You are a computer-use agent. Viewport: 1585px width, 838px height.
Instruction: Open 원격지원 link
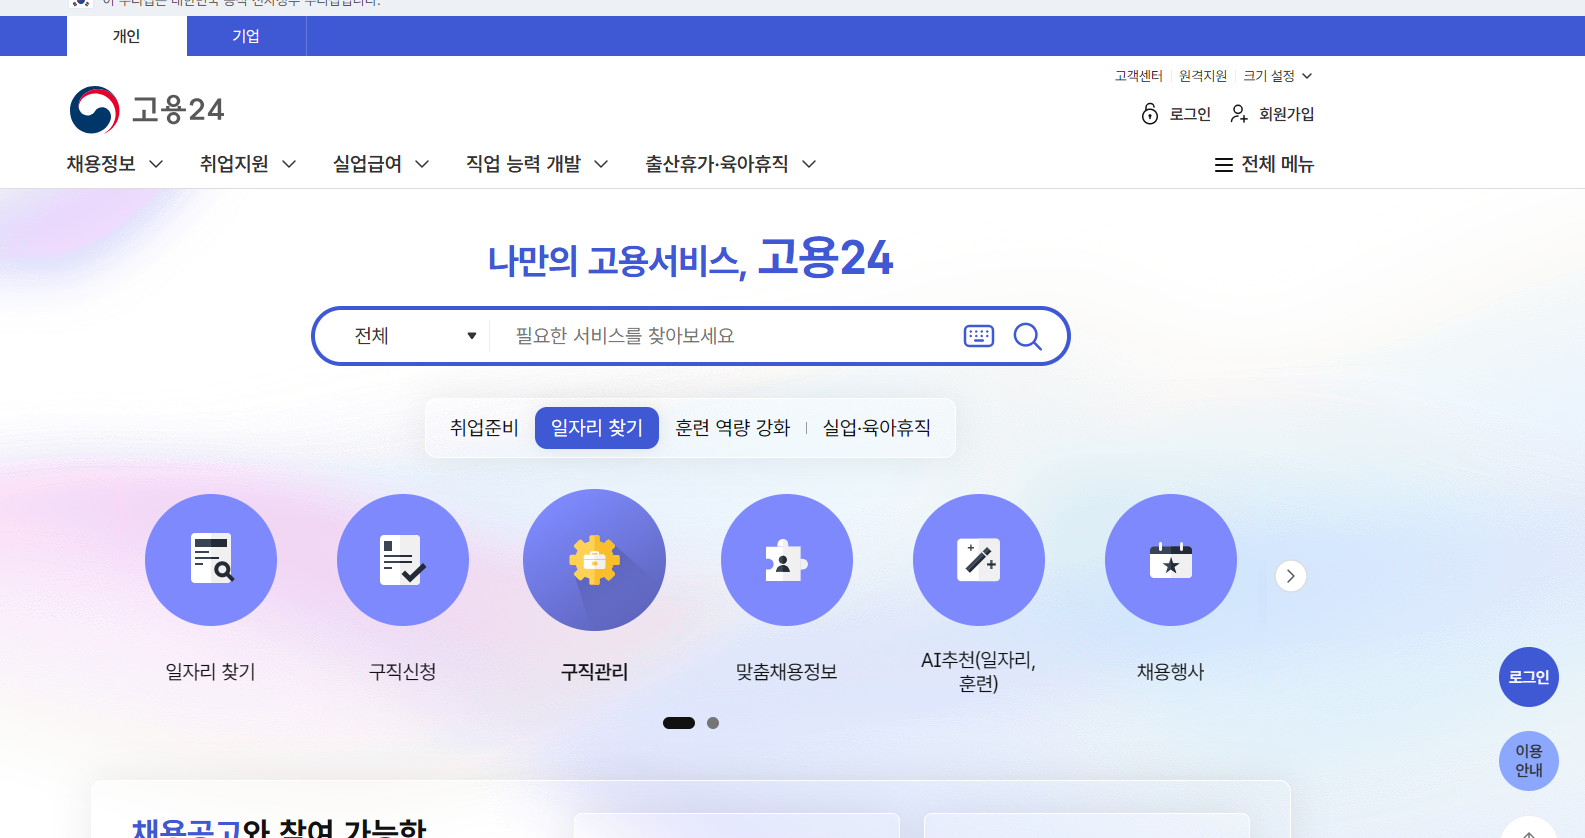click(1203, 76)
